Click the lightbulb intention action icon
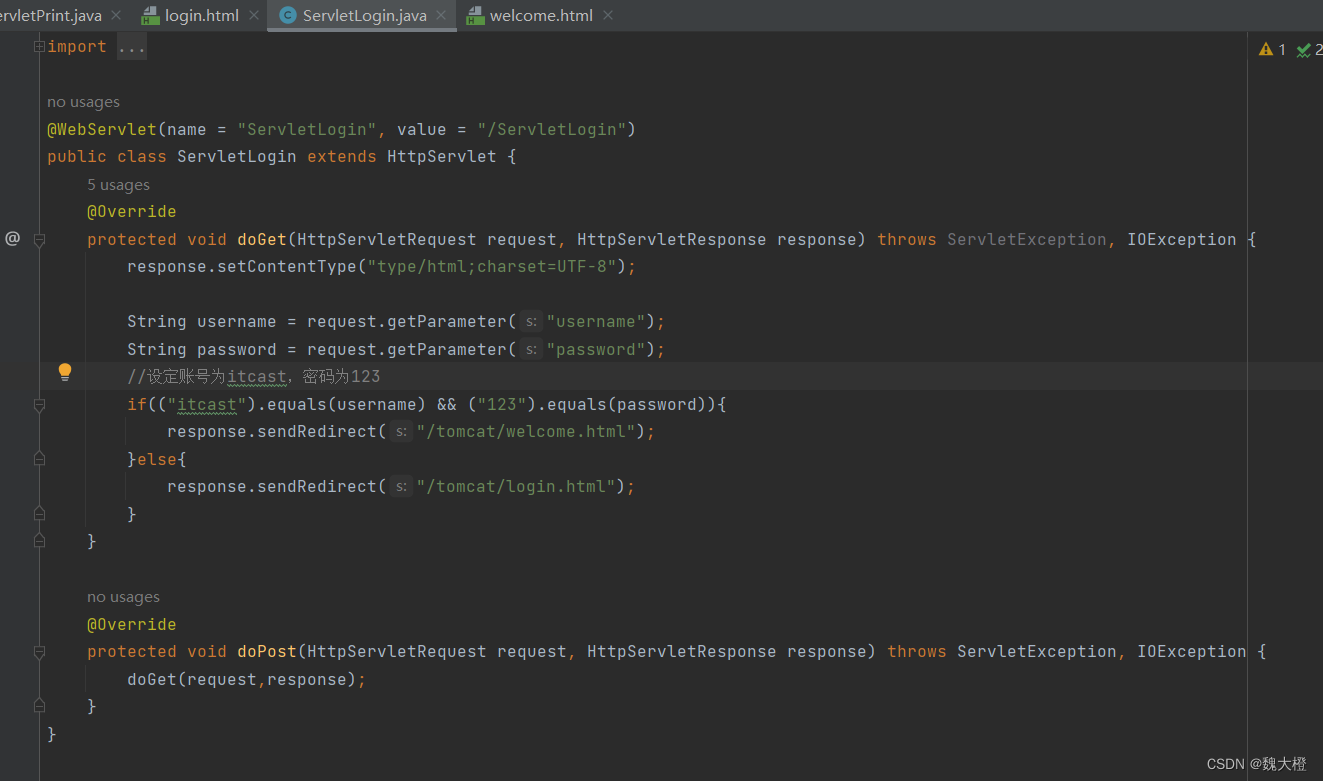 pyautogui.click(x=64, y=371)
